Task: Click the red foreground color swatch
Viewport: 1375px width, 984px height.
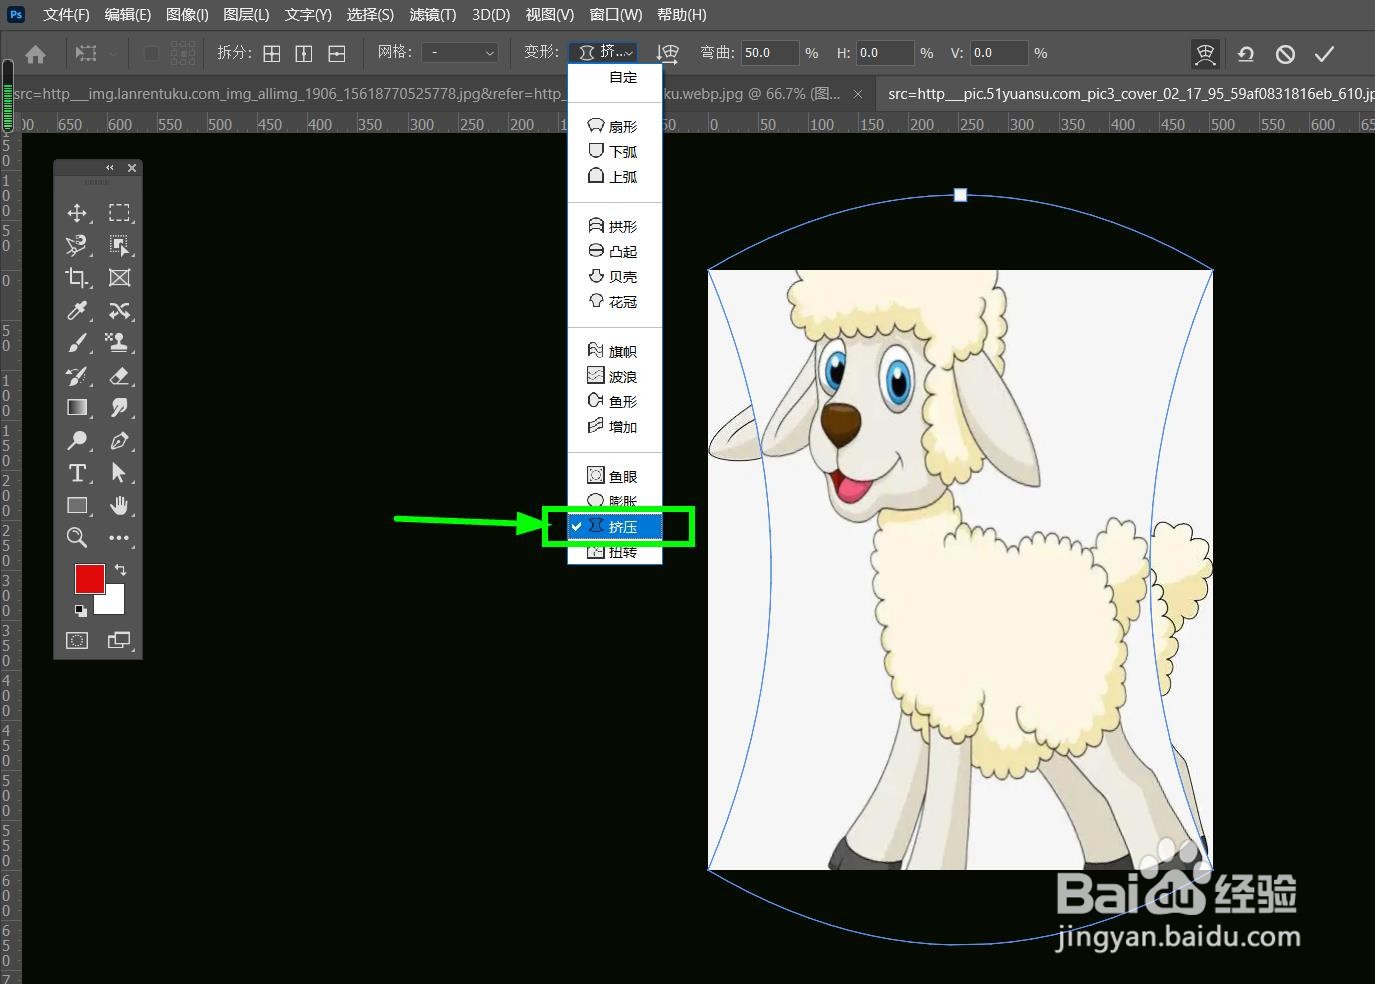Action: click(x=89, y=579)
